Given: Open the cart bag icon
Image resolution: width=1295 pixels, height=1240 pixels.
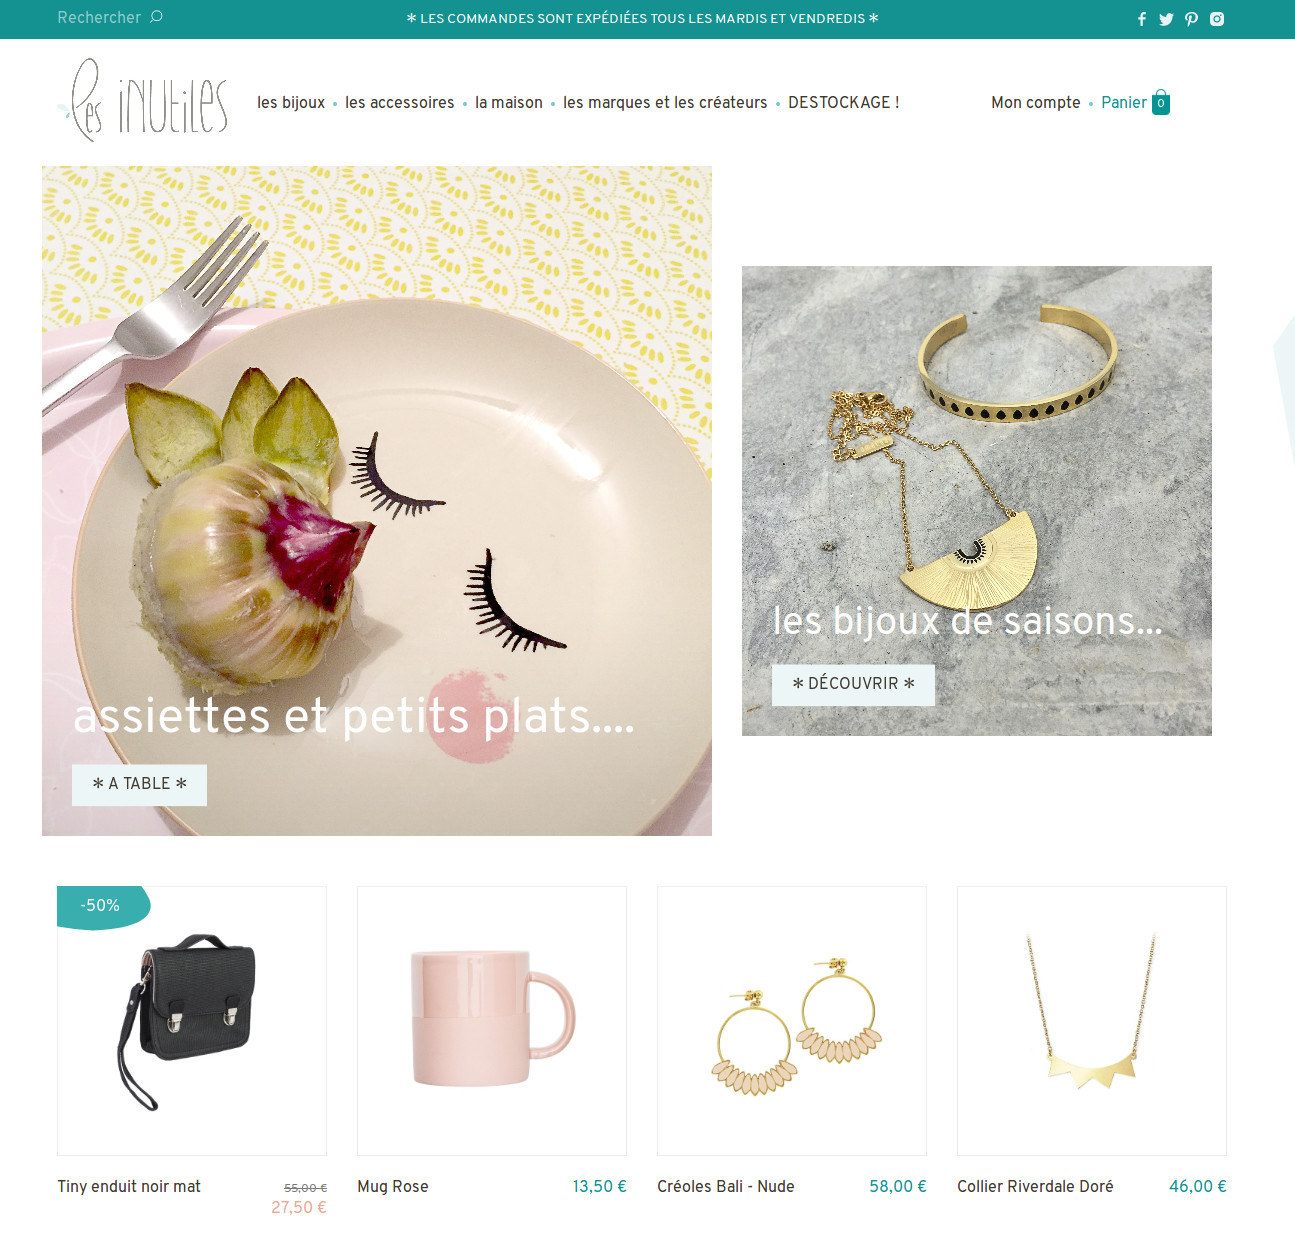Looking at the screenshot, I should 1161,102.
